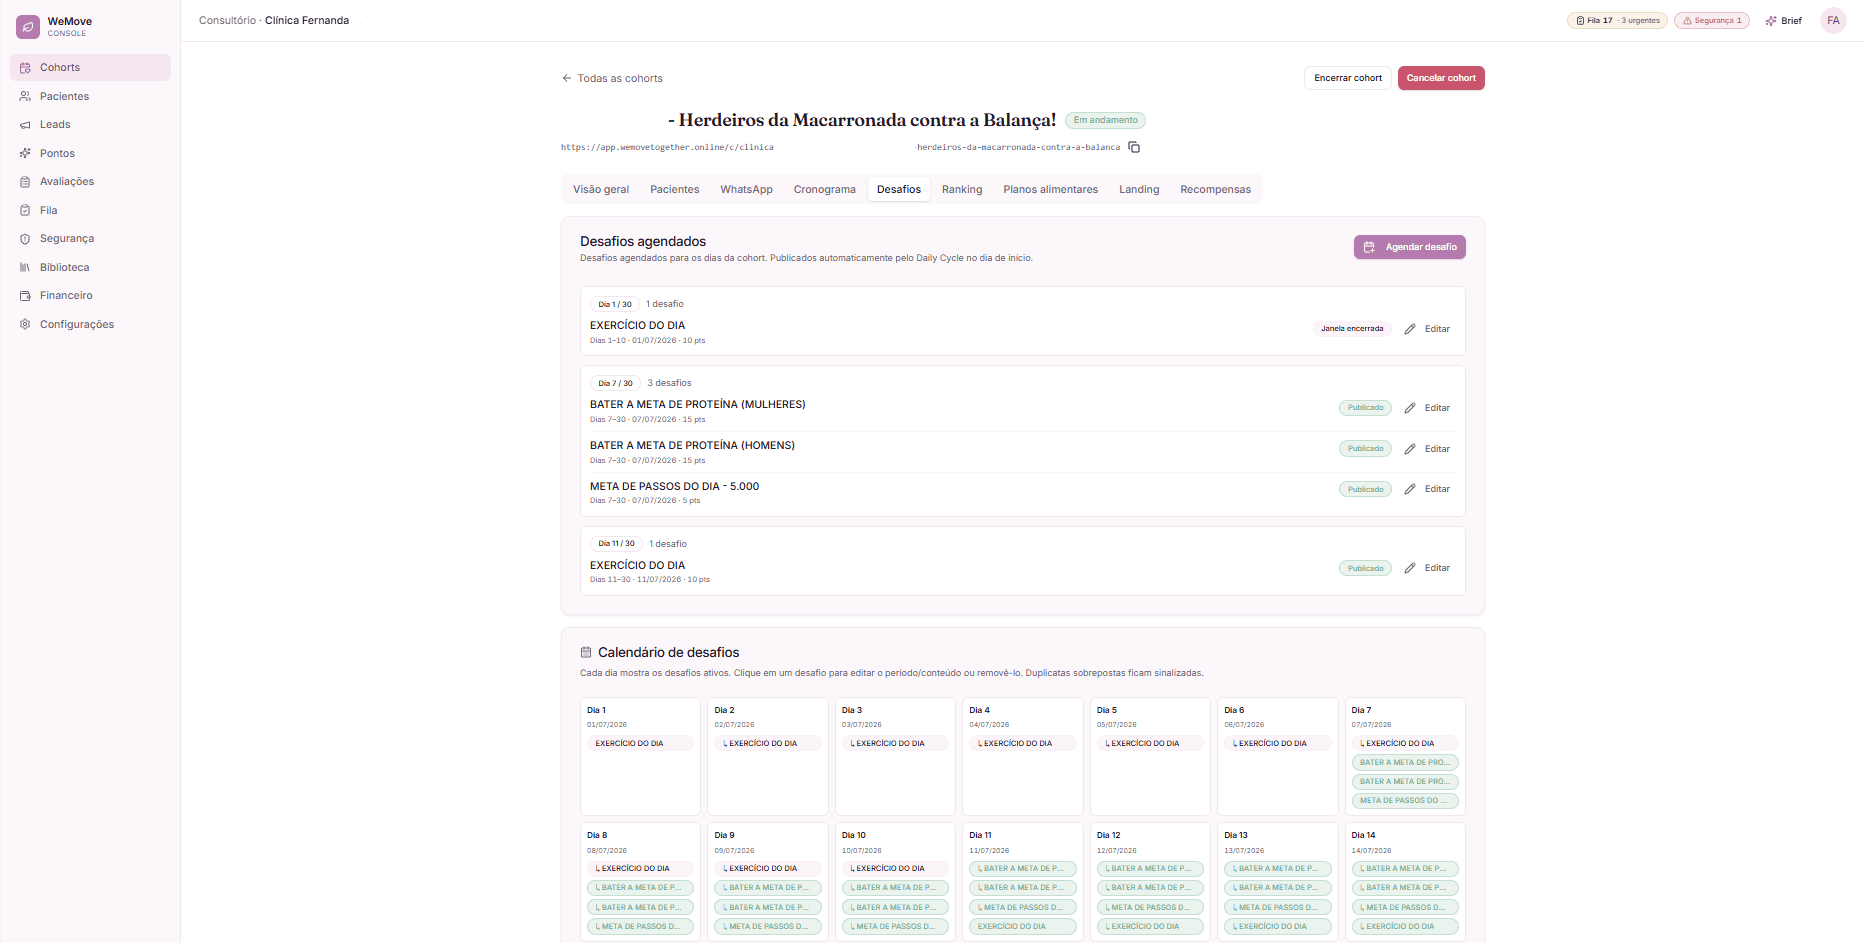Switch to Landing tab
This screenshot has height=943, width=1865.
(x=1139, y=189)
